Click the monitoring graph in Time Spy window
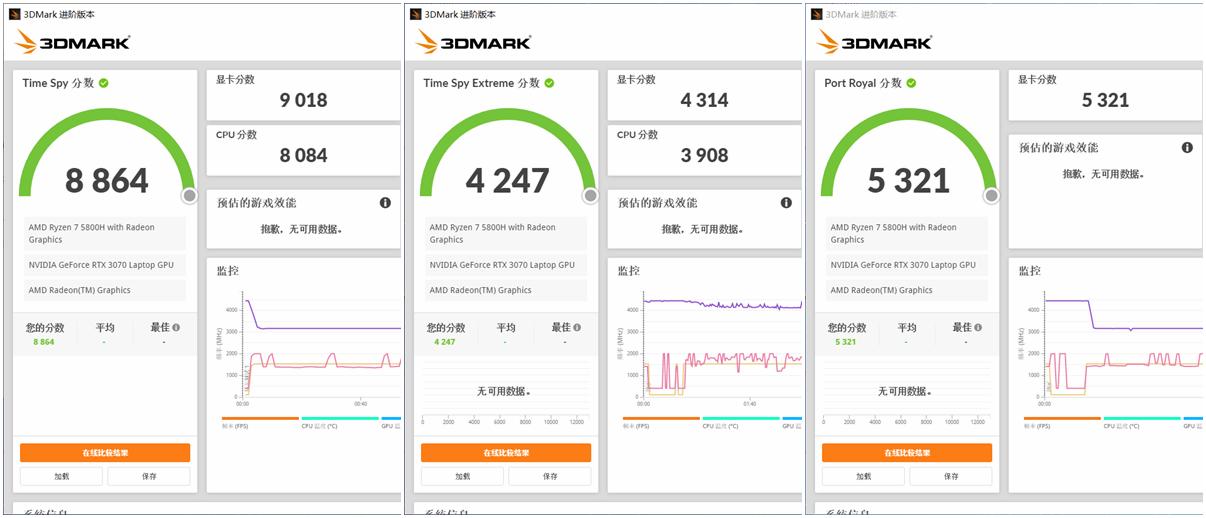 point(320,346)
